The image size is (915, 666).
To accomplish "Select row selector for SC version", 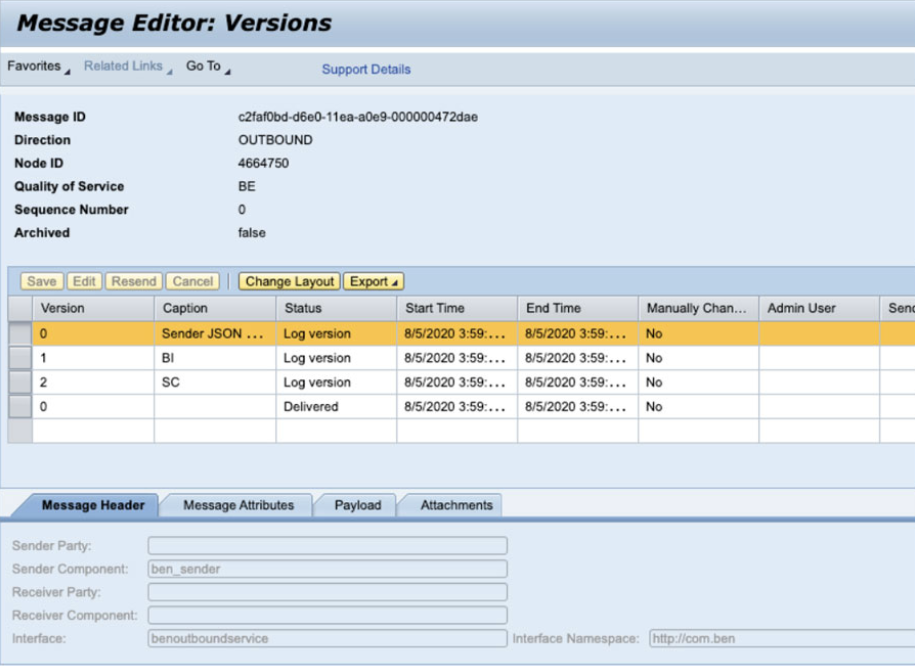I will pyautogui.click(x=20, y=382).
